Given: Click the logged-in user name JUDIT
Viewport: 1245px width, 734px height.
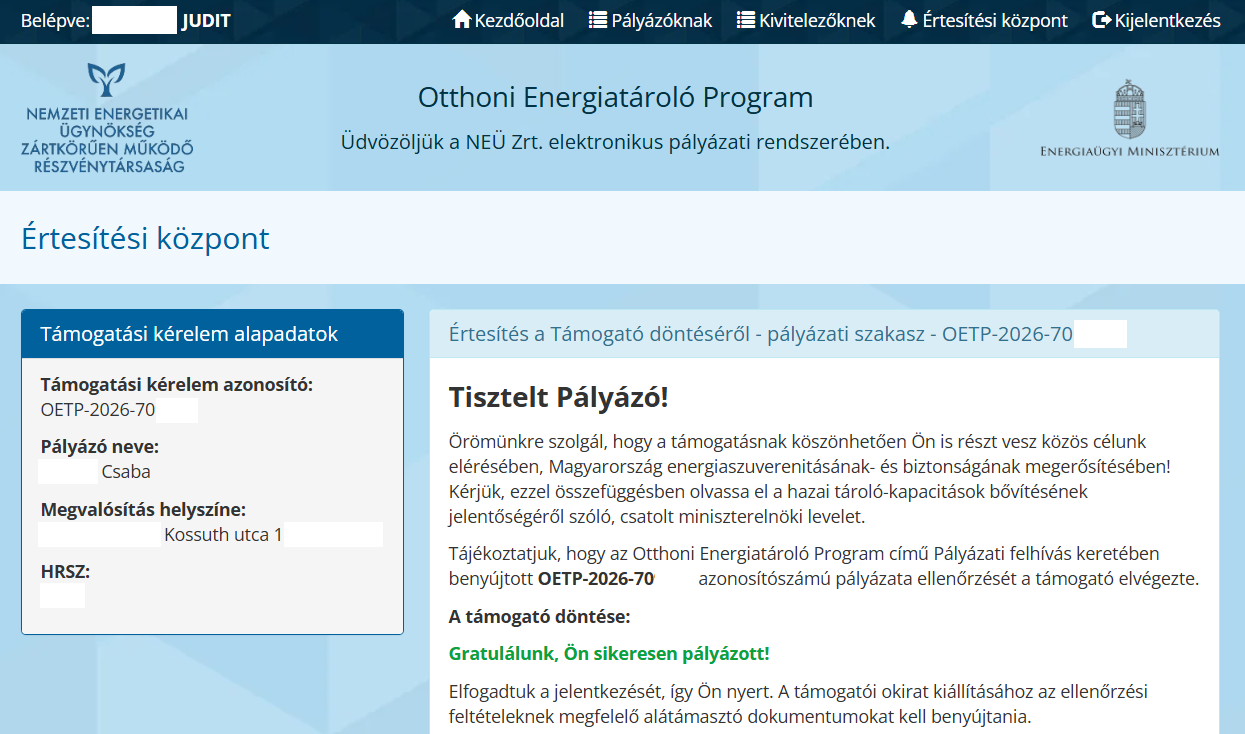Looking at the screenshot, I should click(x=206, y=20).
